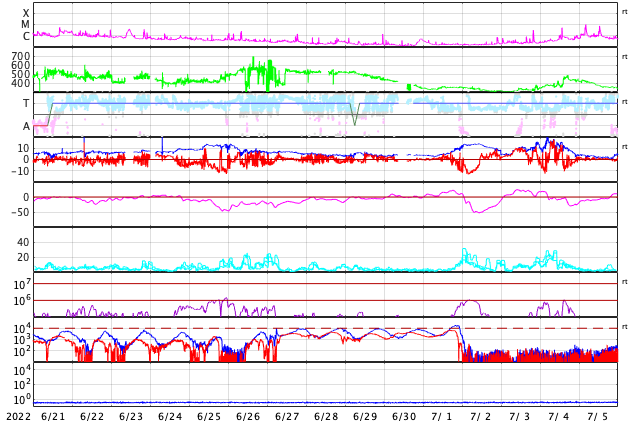
Task: Click the X flare class label
Action: (x=26, y=13)
